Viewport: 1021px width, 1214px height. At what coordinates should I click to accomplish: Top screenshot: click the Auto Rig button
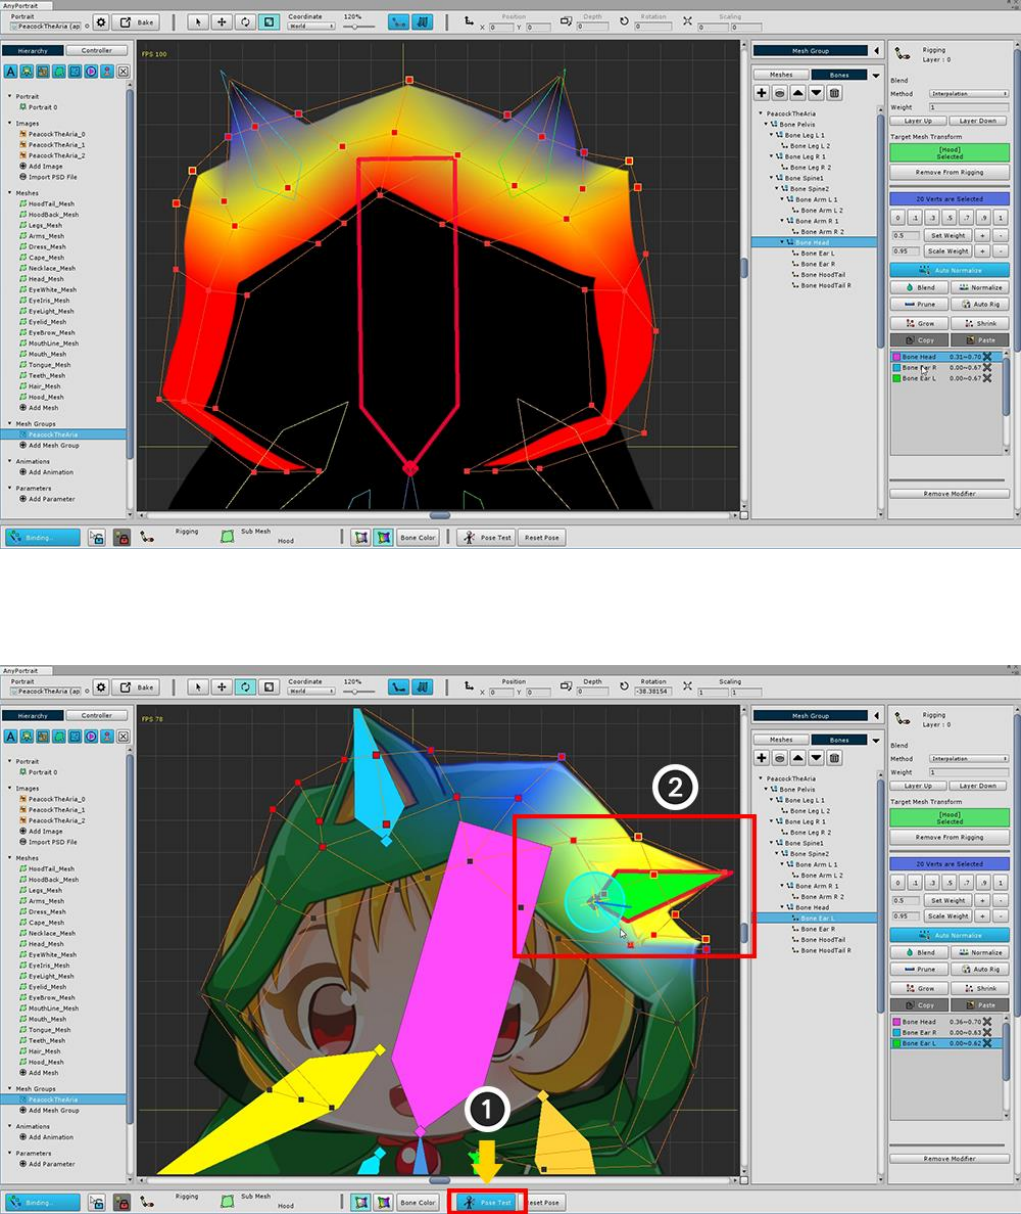[x=980, y=304]
